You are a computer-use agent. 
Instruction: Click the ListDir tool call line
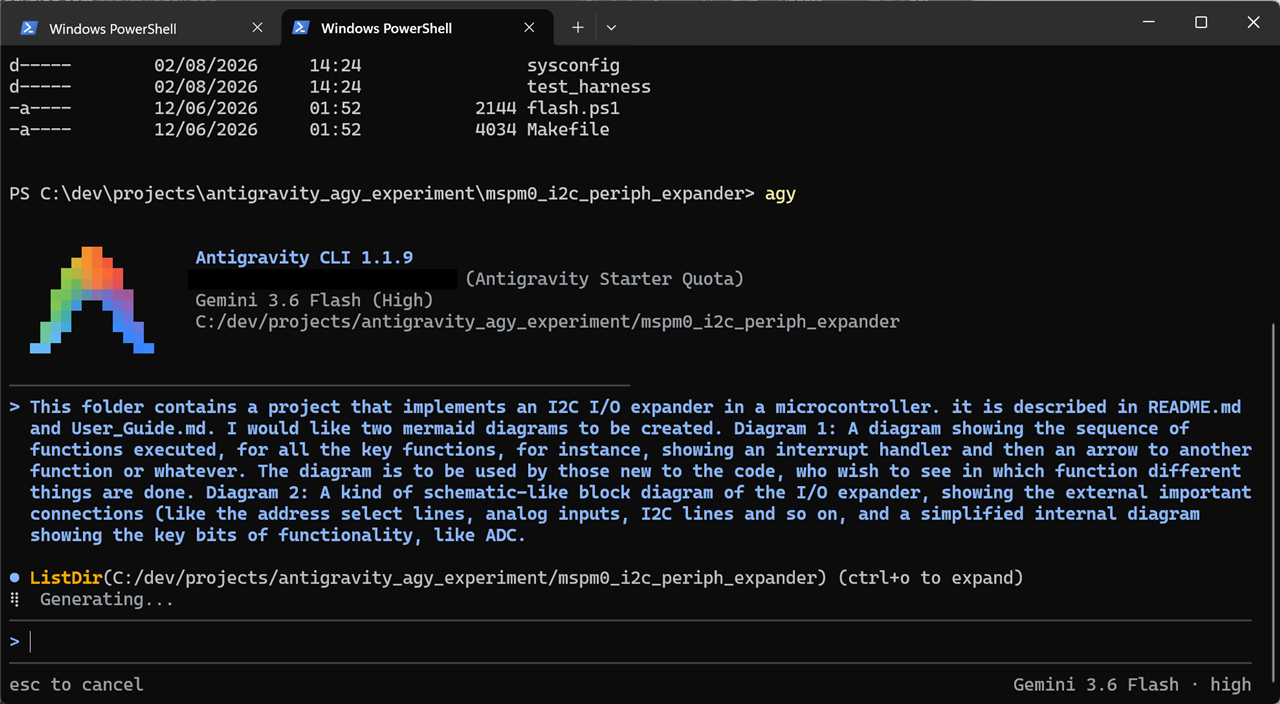[x=526, y=578]
